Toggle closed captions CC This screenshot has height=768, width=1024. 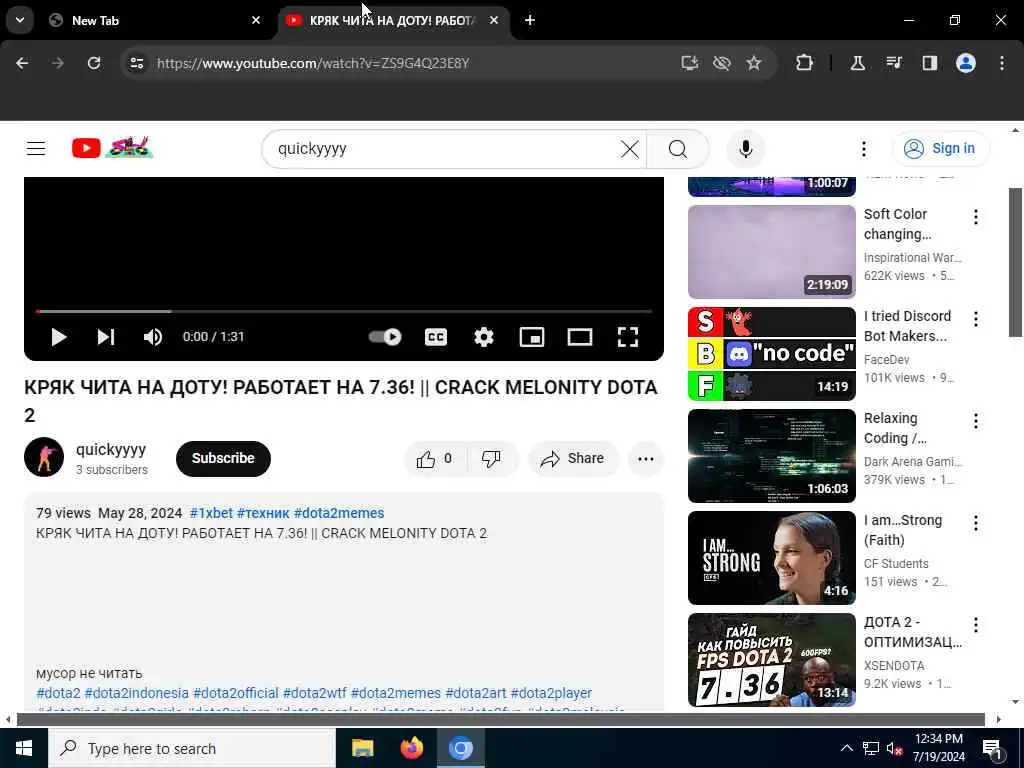pyautogui.click(x=436, y=337)
